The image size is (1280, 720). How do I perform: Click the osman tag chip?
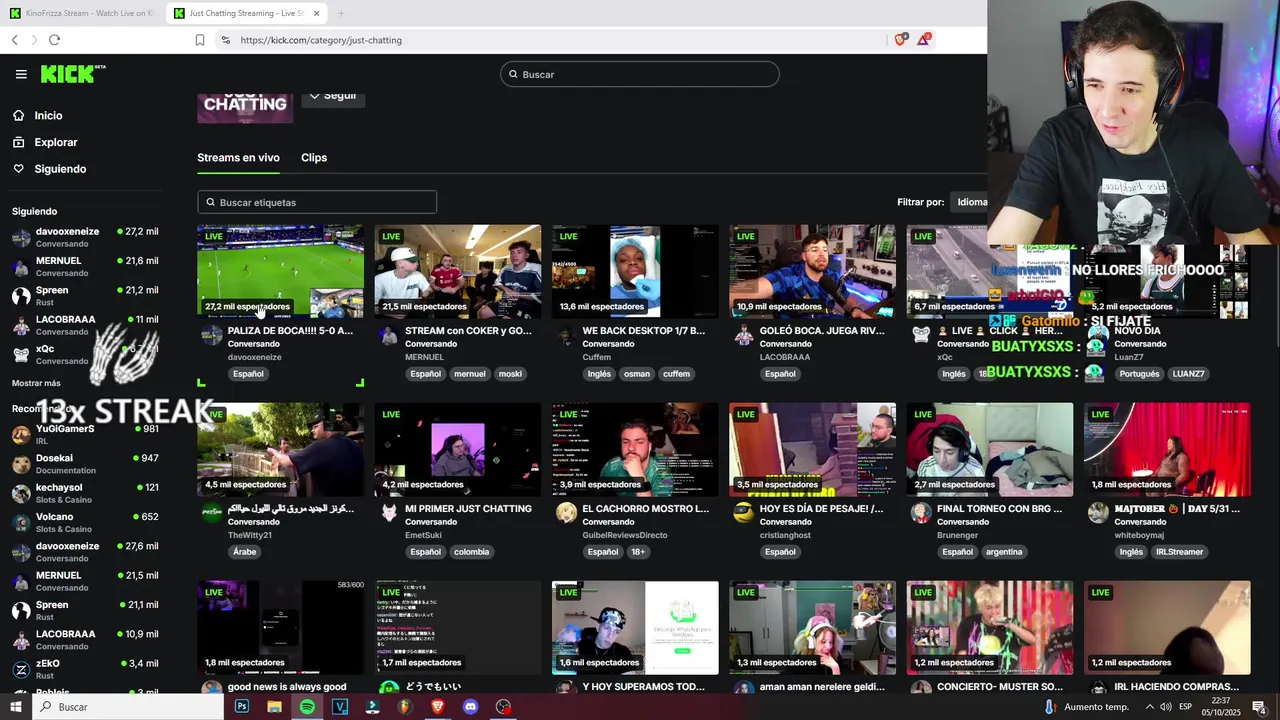point(637,374)
